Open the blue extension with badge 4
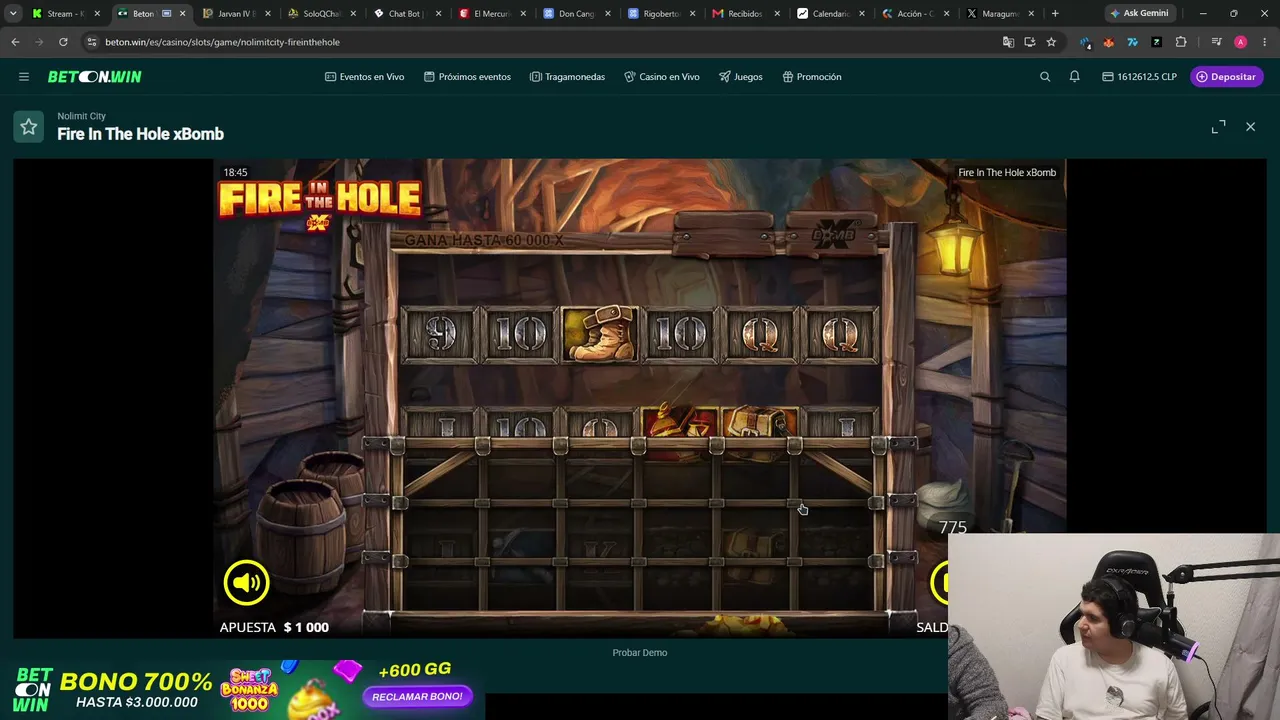 1085,42
